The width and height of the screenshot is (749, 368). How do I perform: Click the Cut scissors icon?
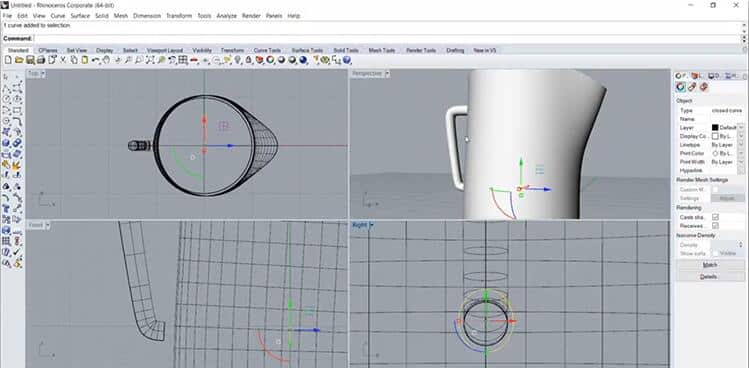(x=63, y=60)
